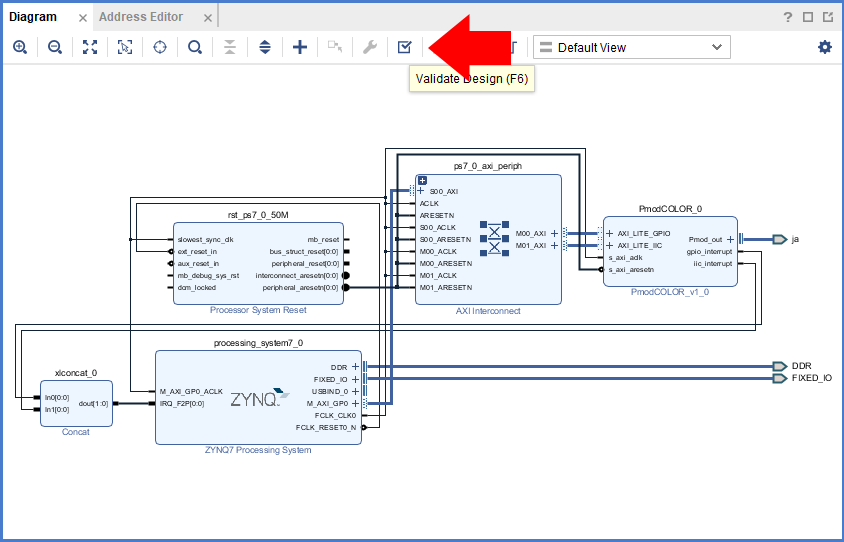Select the PmodCOLOR_0 block title

[x=670, y=209]
